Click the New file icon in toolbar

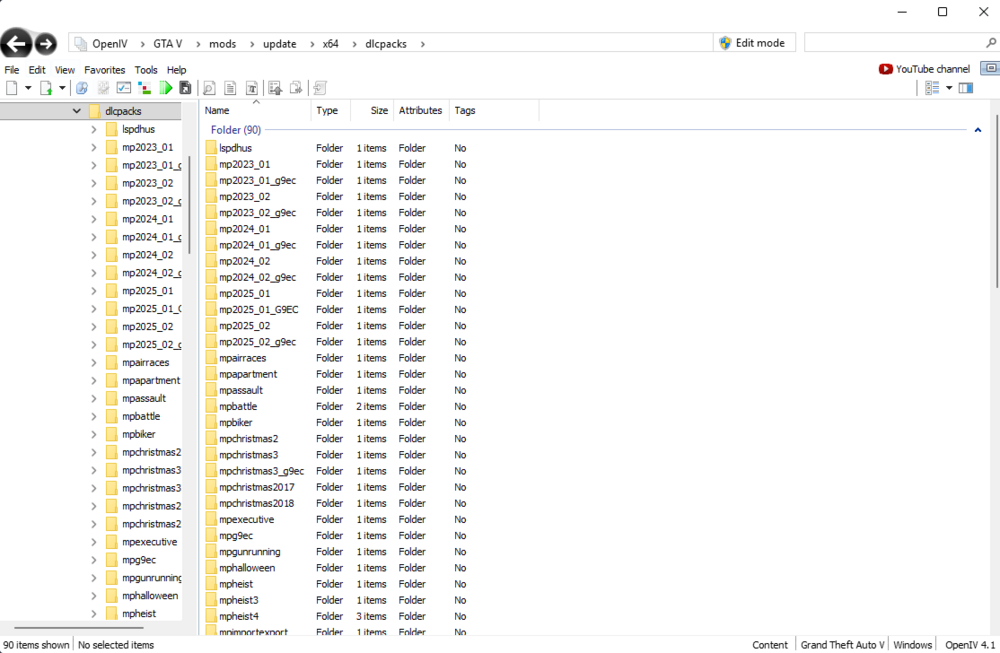(13, 88)
